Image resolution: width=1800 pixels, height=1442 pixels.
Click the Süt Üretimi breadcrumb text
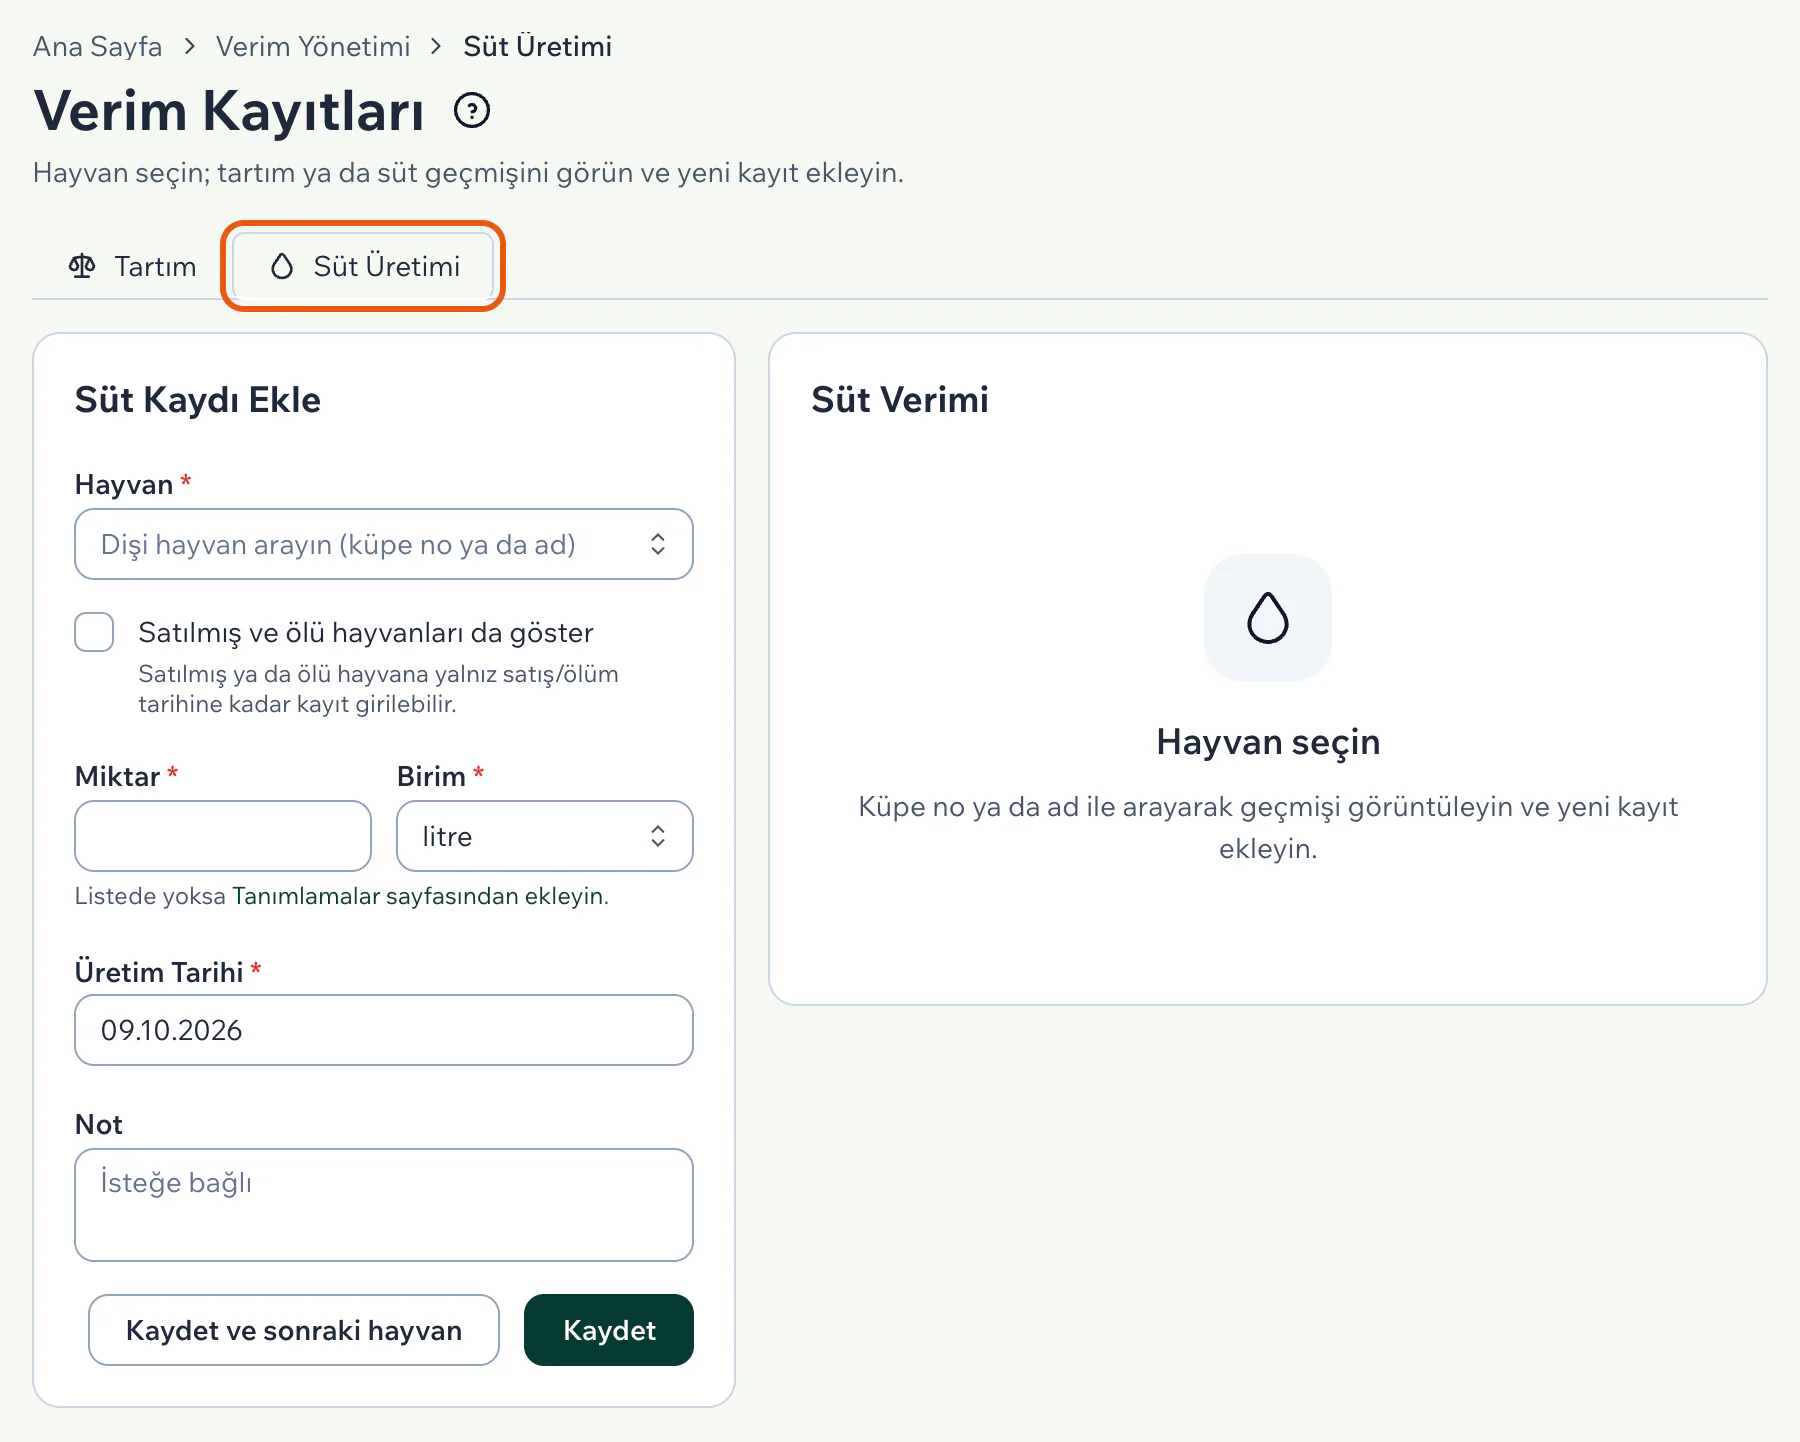pyautogui.click(x=538, y=46)
